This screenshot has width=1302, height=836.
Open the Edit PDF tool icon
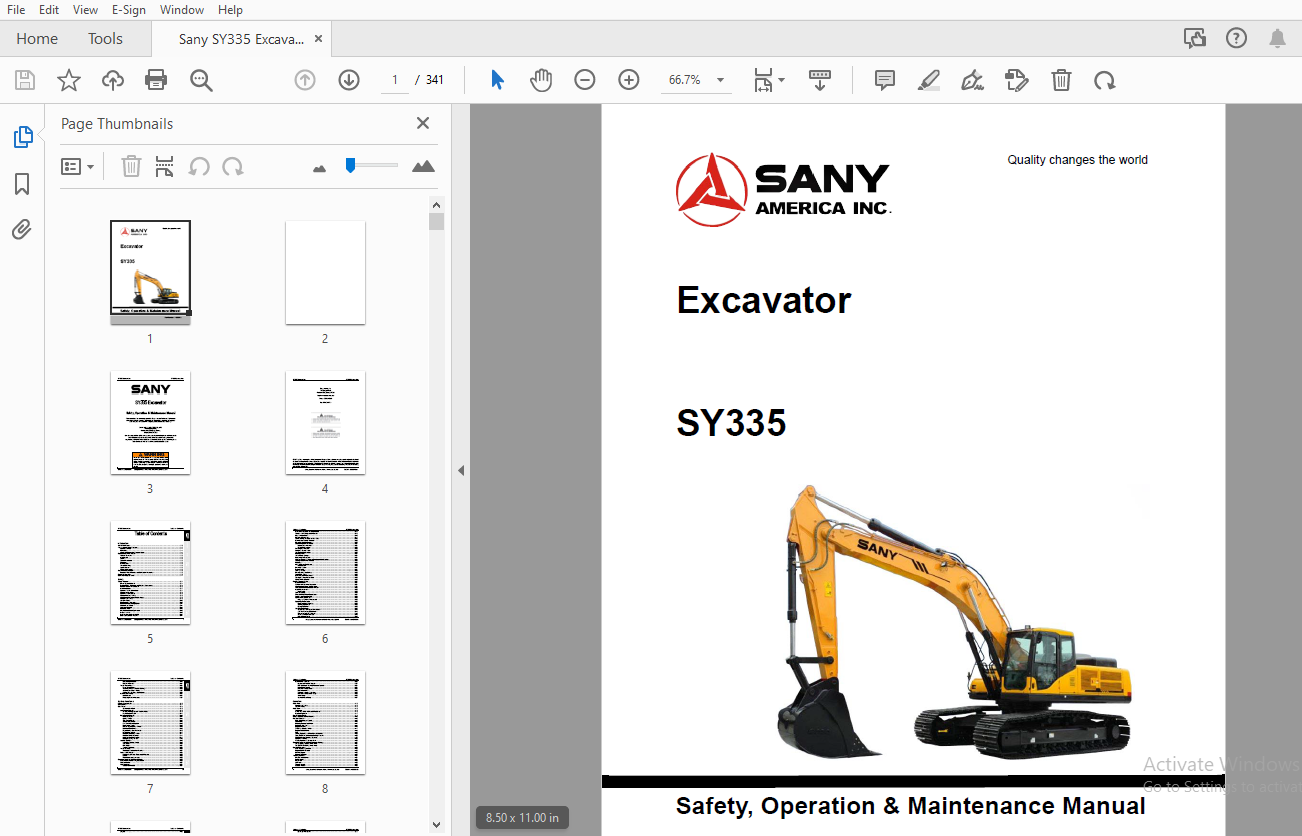[1017, 80]
